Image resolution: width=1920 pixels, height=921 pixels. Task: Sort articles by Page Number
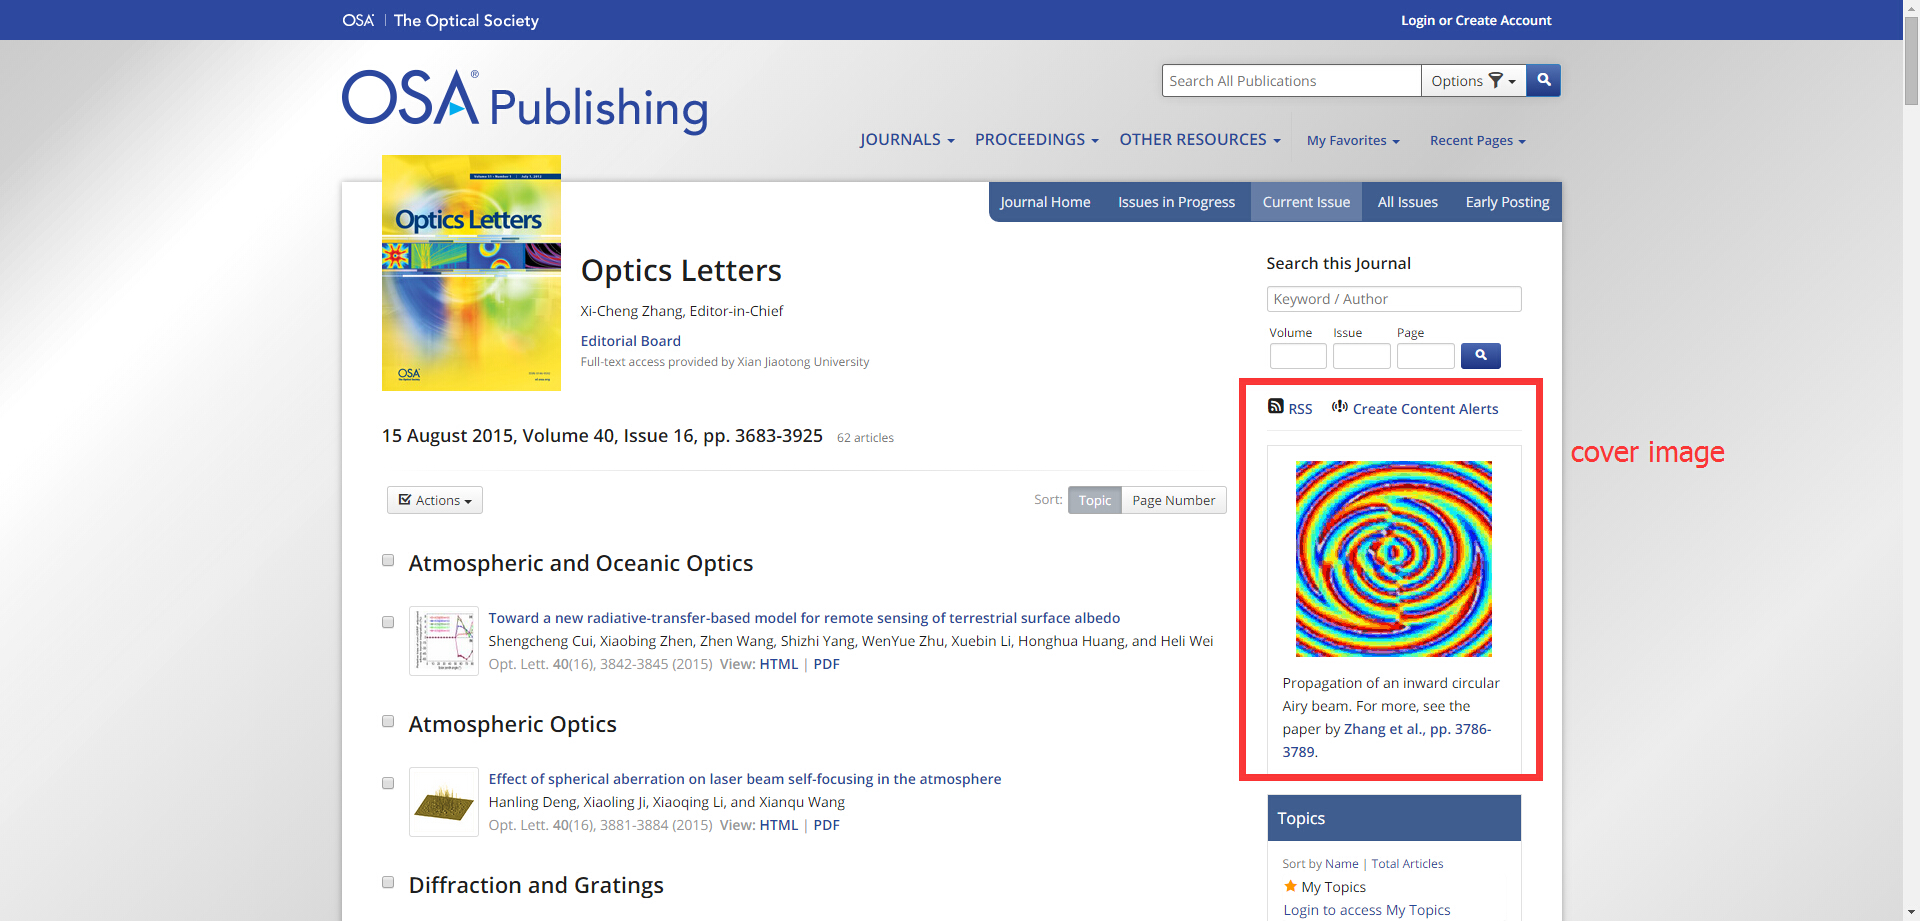tap(1173, 500)
